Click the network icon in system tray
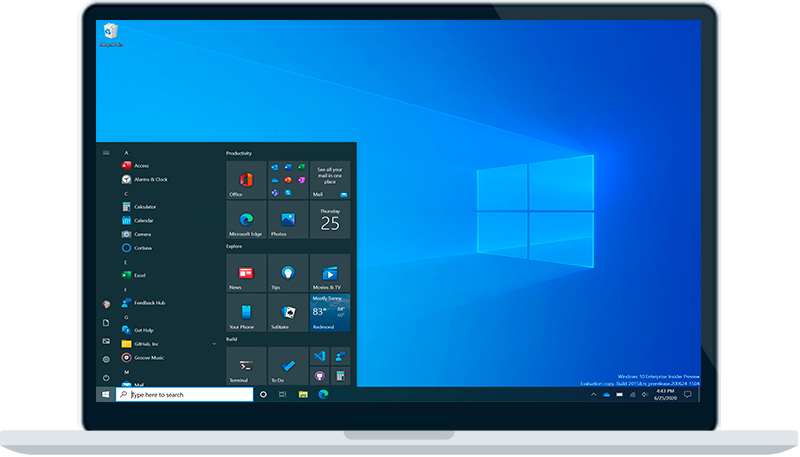800x457 pixels. tap(632, 394)
